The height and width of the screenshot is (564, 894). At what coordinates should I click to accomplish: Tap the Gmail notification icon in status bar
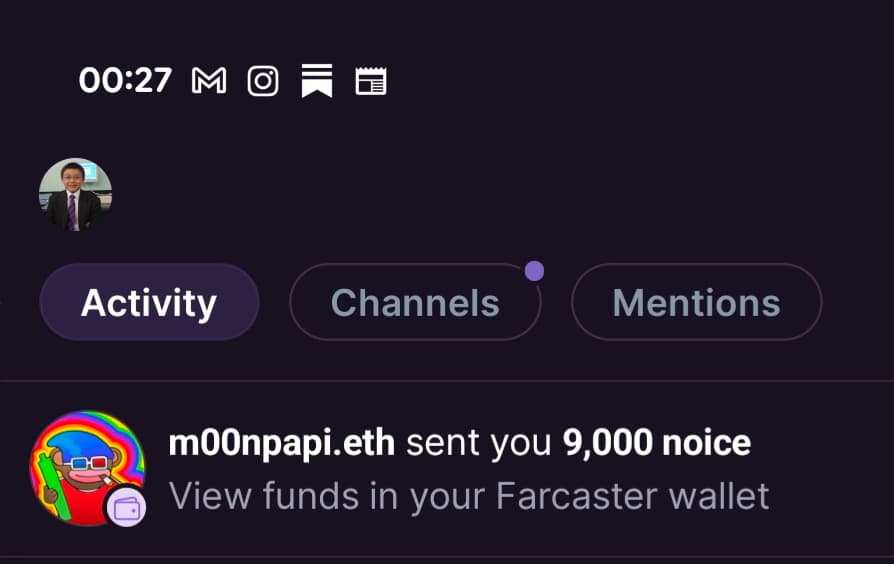(209, 81)
